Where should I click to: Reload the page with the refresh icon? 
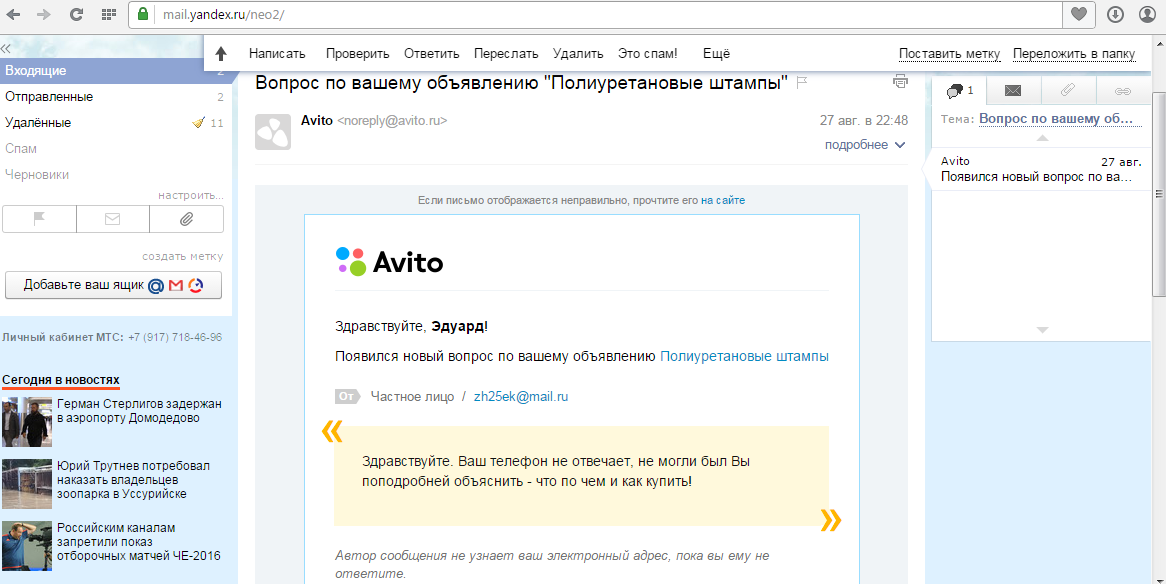(x=76, y=14)
